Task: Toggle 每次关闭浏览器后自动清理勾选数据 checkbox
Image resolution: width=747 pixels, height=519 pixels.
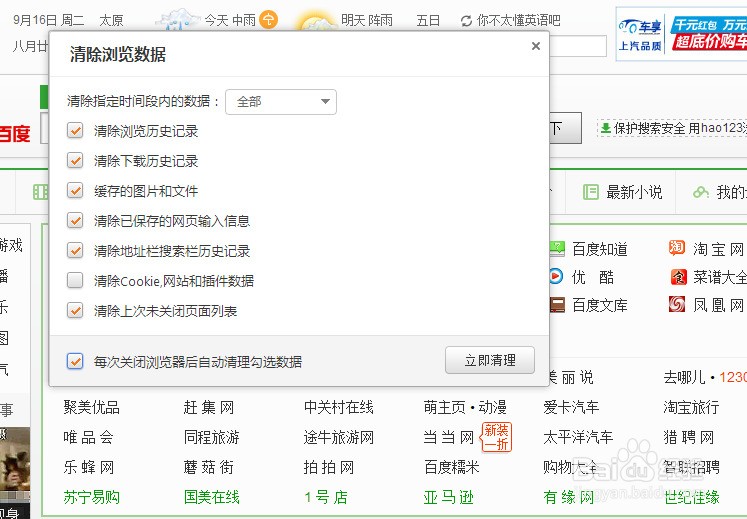Action: pos(75,361)
